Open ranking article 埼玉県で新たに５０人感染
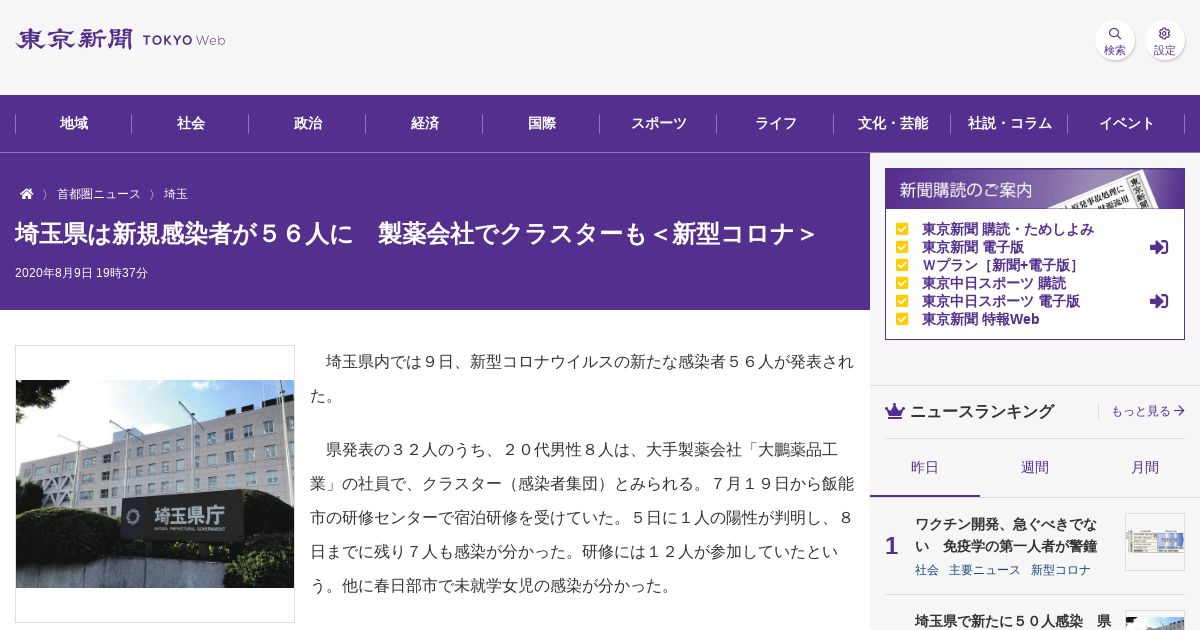This screenshot has height=630, width=1200. click(x=1013, y=621)
